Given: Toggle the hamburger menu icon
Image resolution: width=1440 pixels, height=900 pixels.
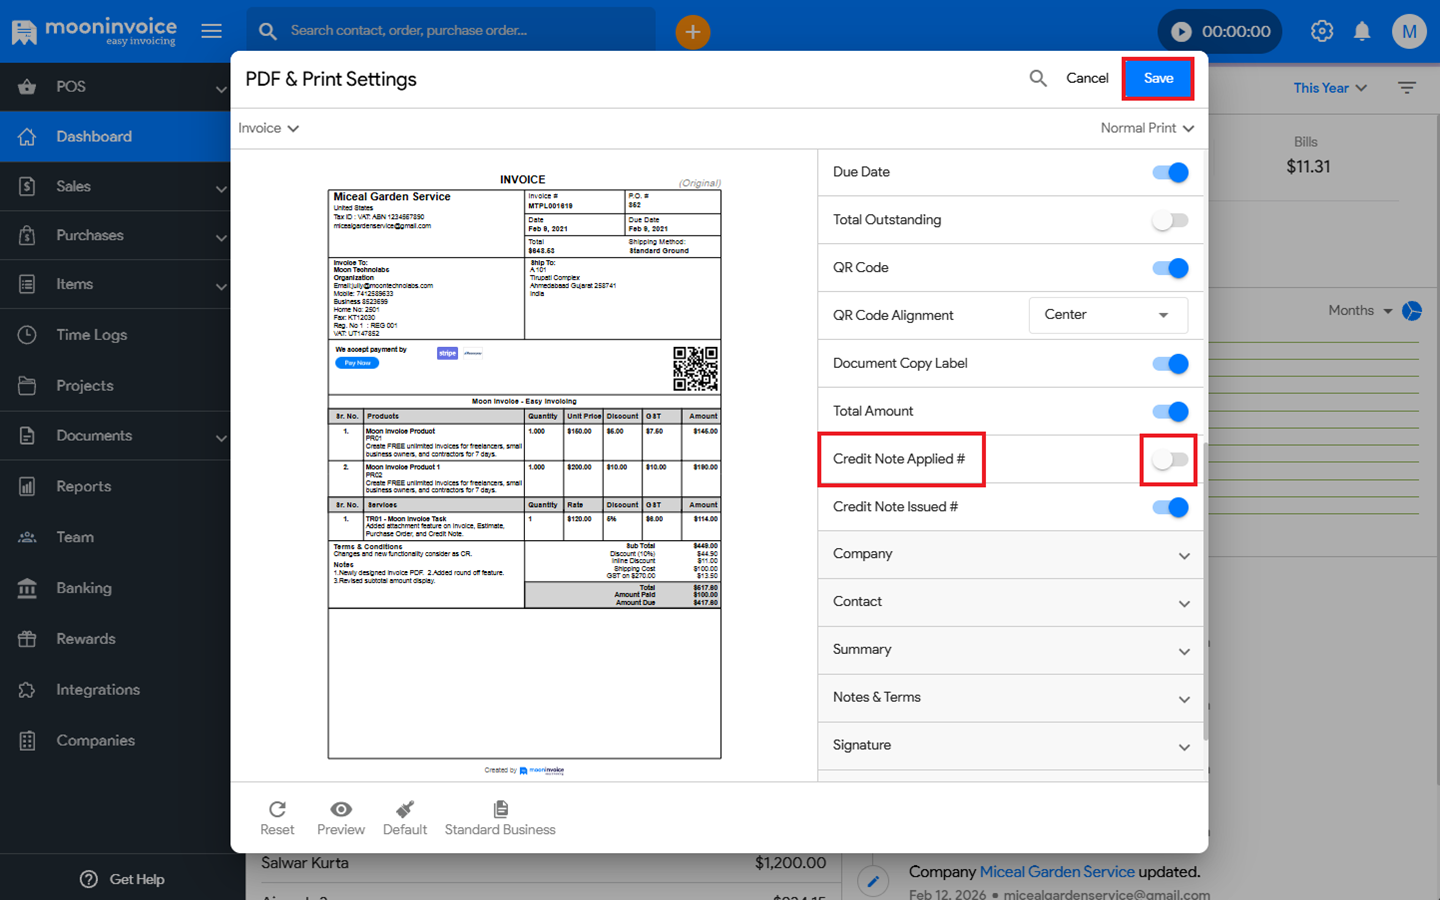Looking at the screenshot, I should click(212, 32).
